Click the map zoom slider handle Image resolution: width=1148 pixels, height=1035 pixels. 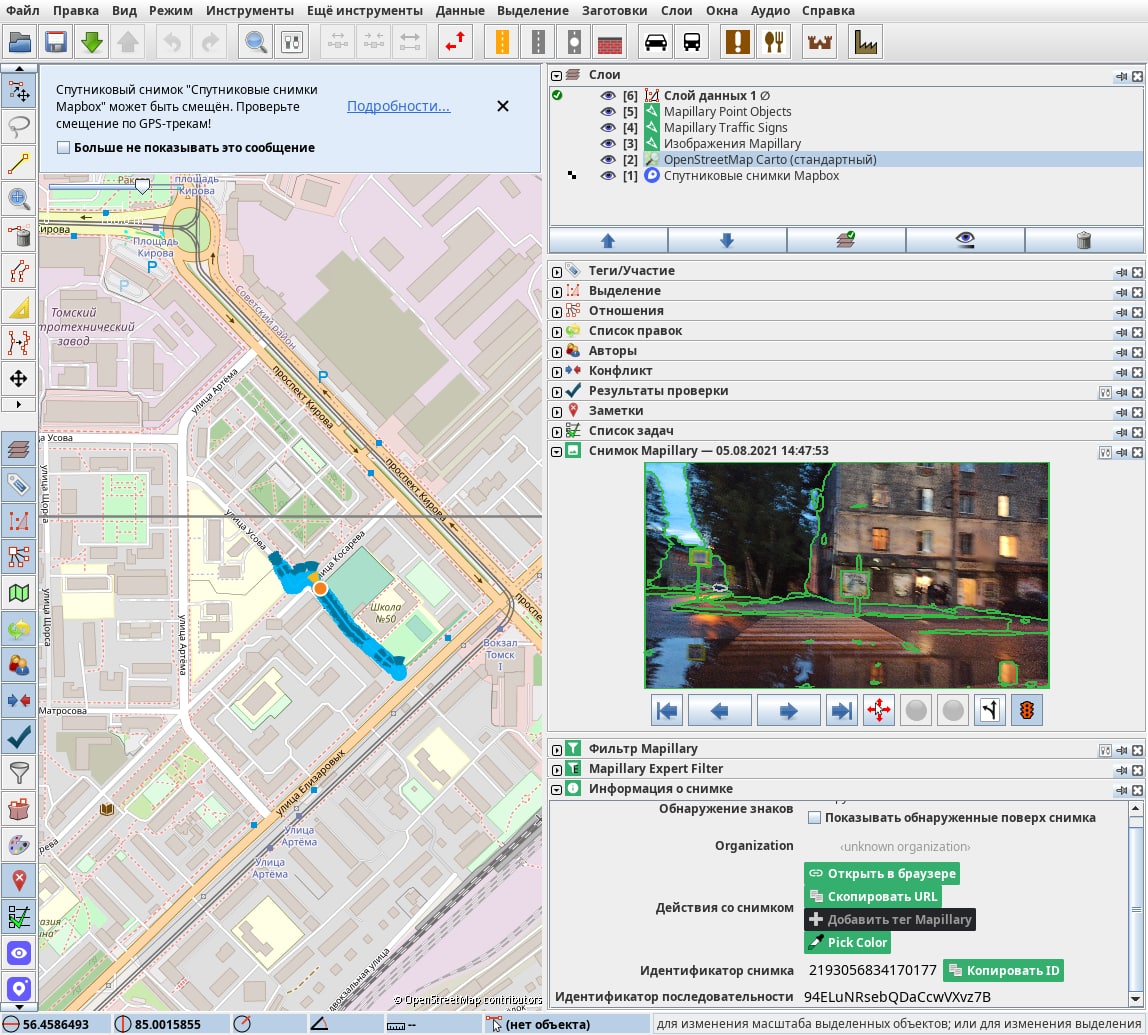click(x=143, y=186)
